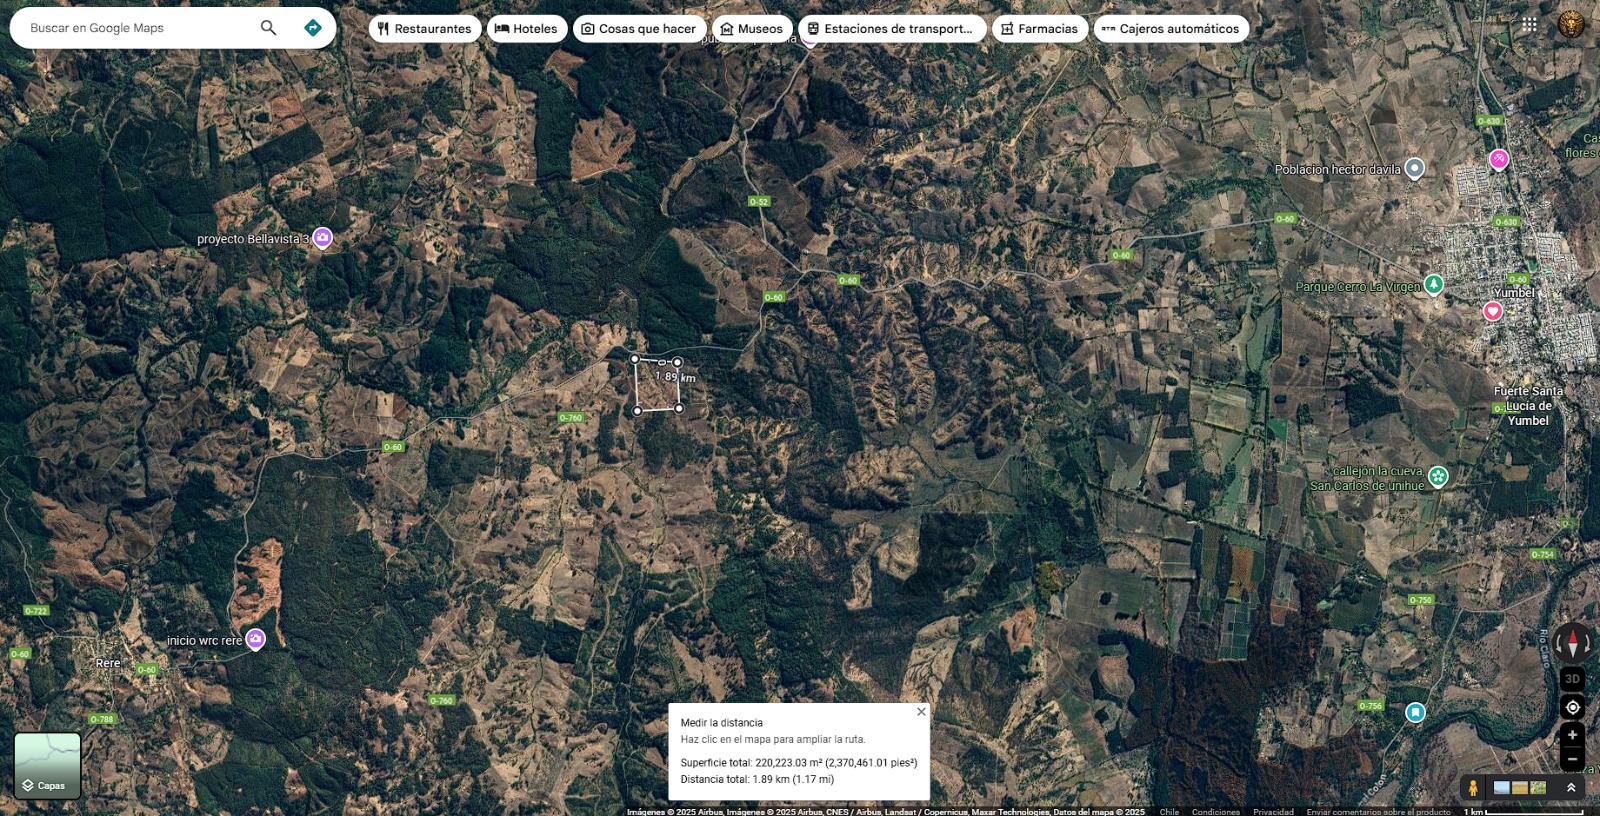Expand the imagery strip with double chevron

(1571, 788)
